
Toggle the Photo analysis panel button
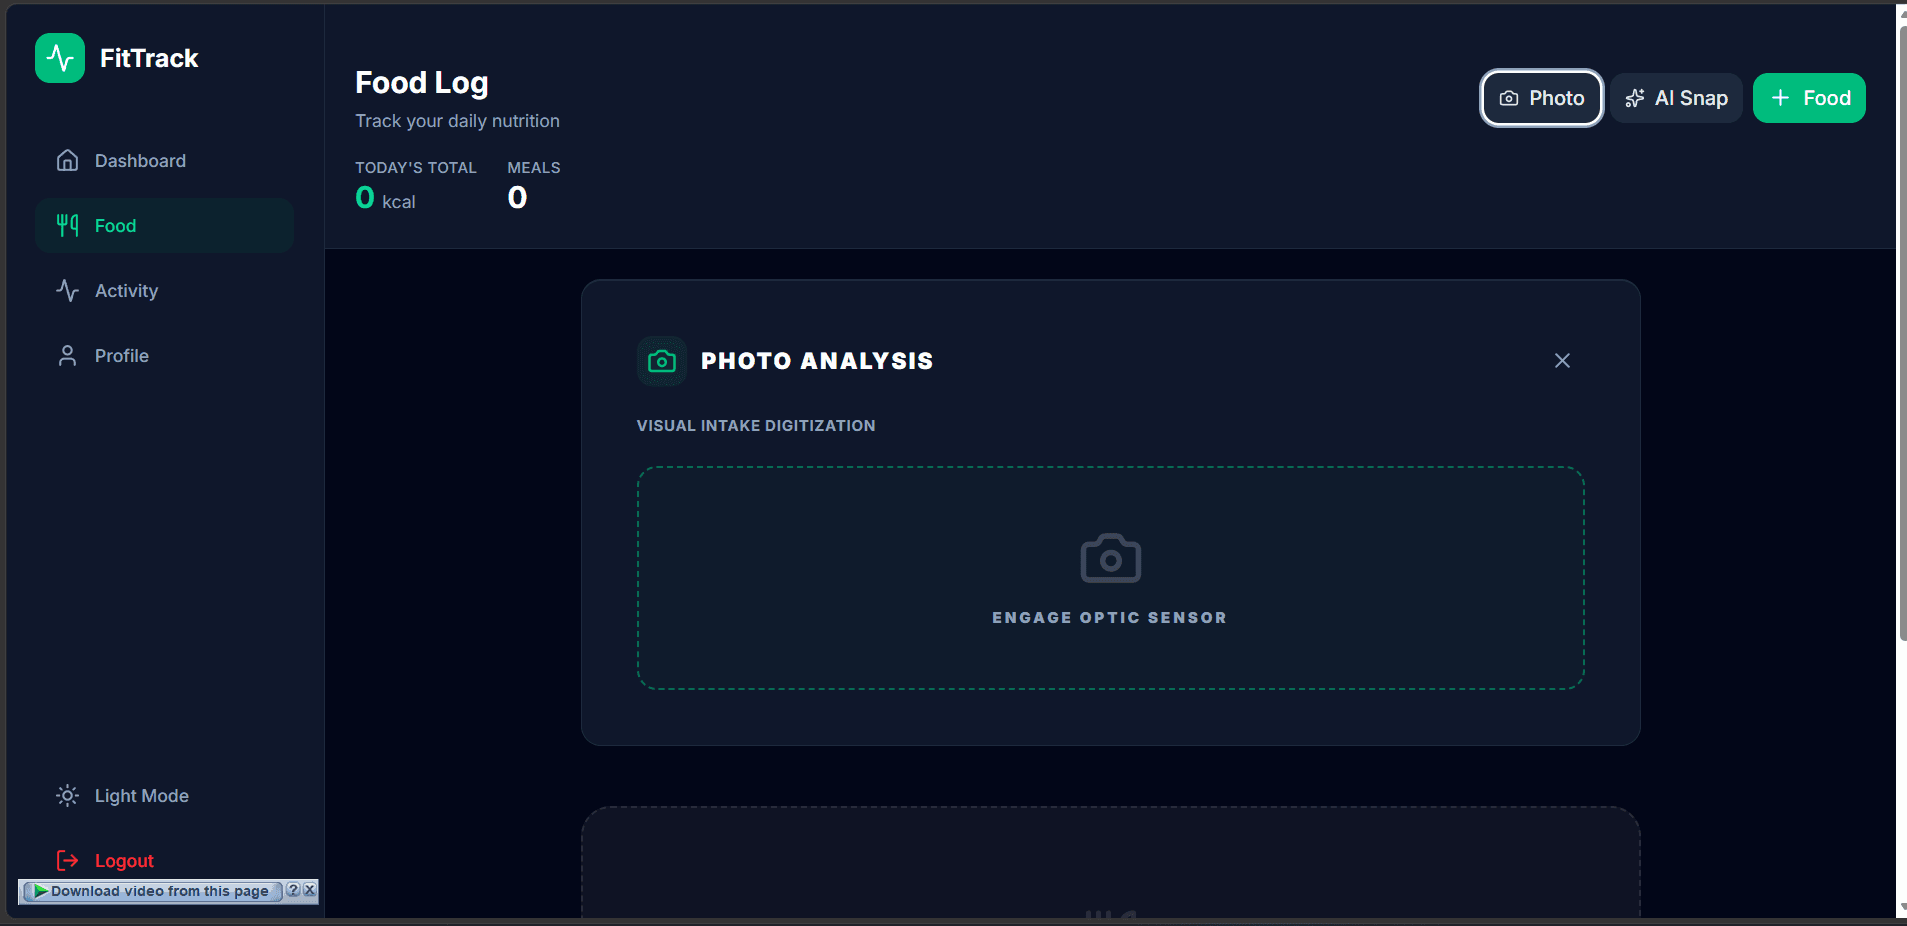coord(1541,98)
